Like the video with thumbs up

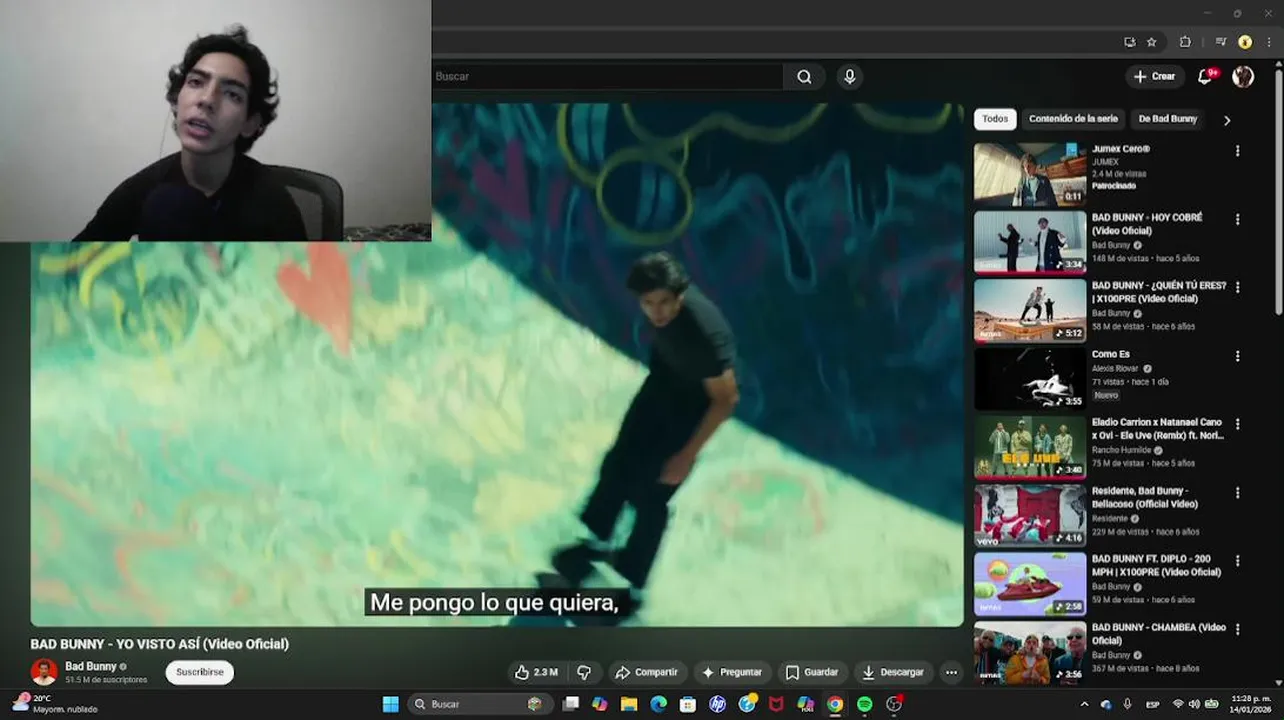click(536, 673)
